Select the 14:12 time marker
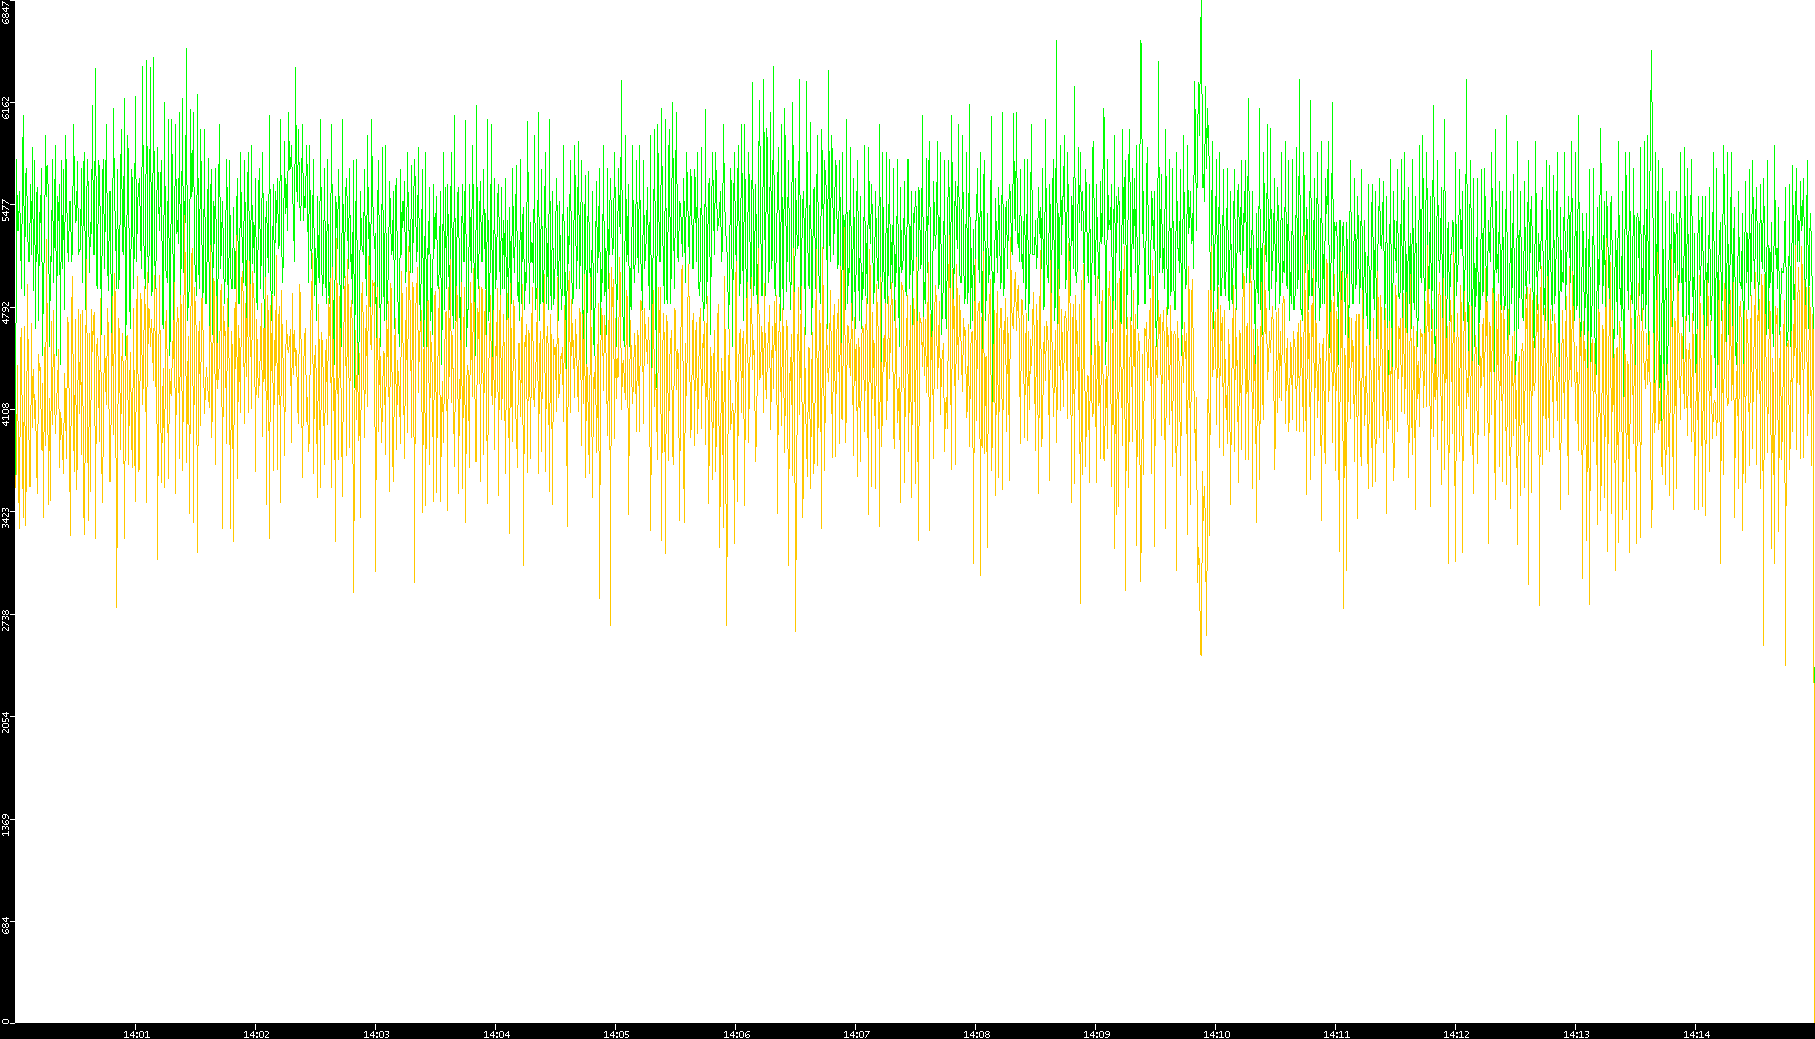 (x=1456, y=1033)
